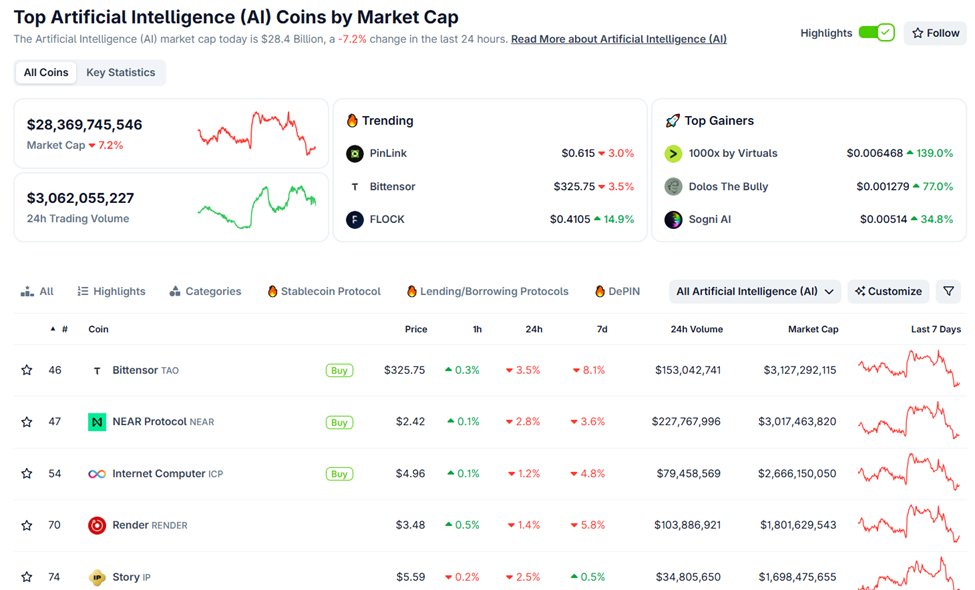Switch to the Key Statistics tab
The height and width of the screenshot is (590, 975).
120,72
